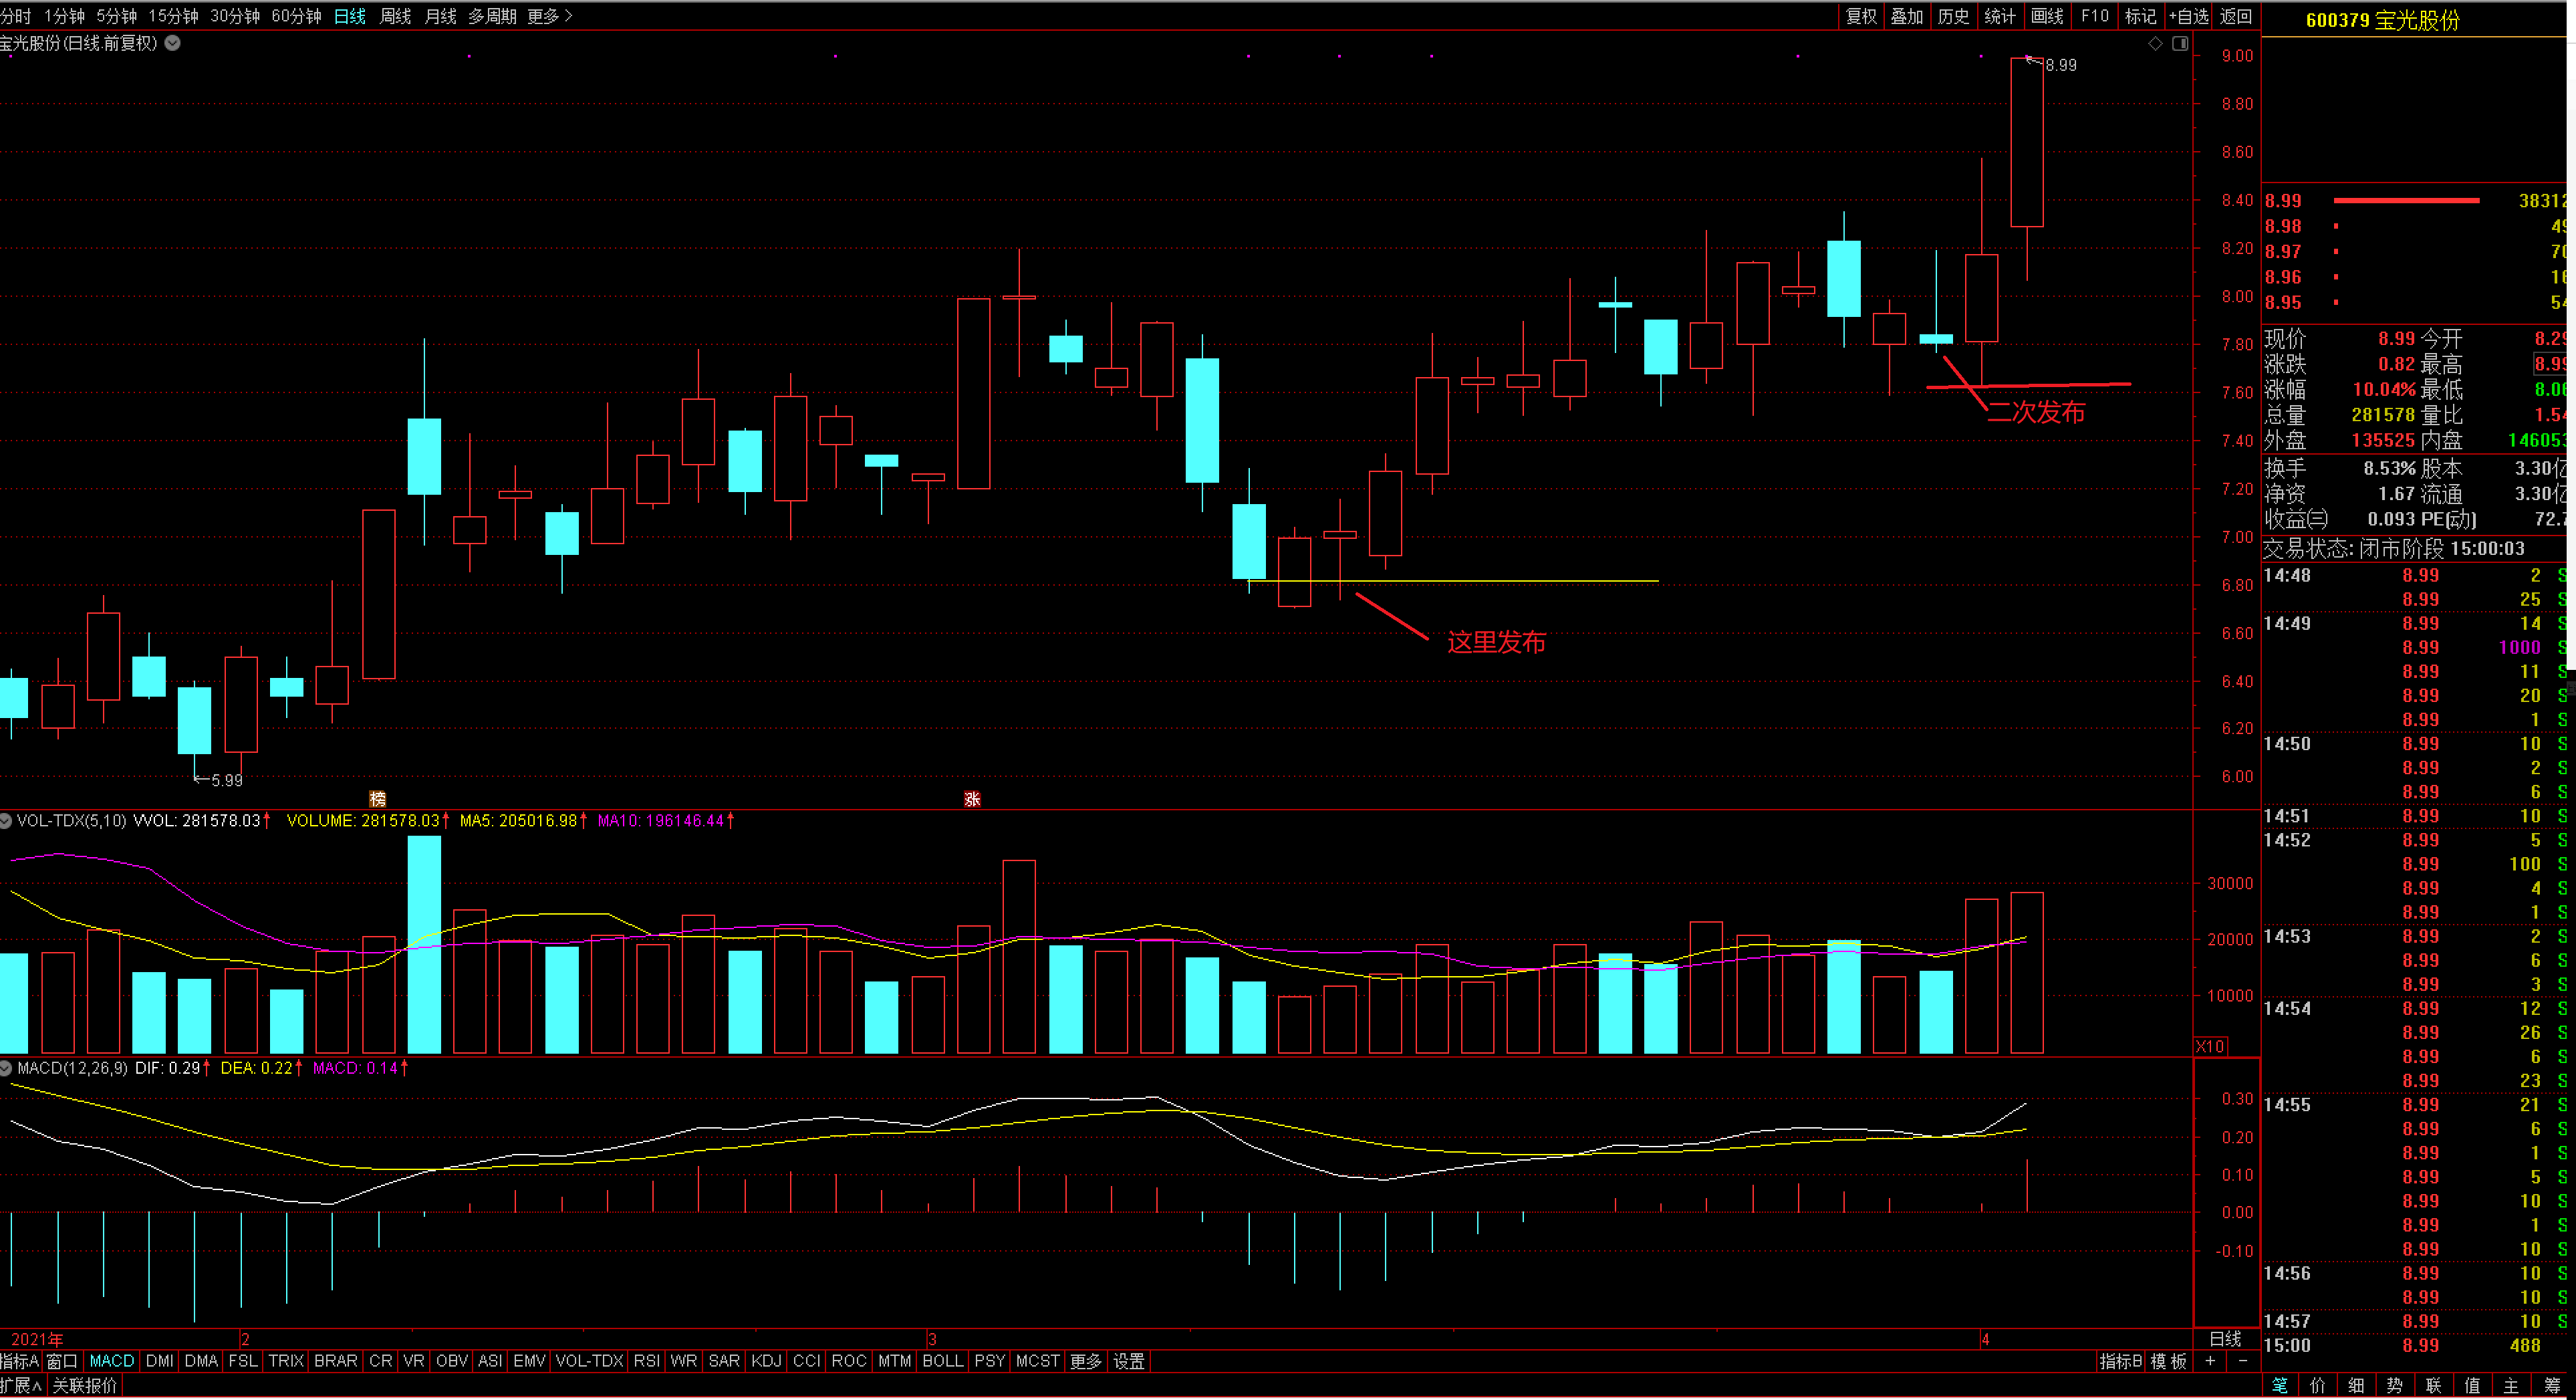Select the DMA indicator tab

(x=202, y=1362)
